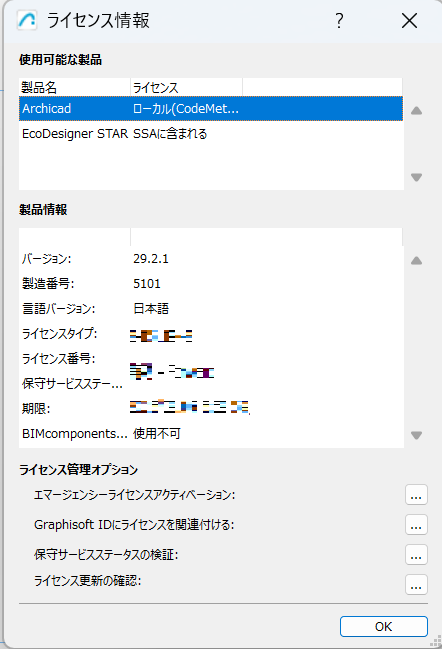The height and width of the screenshot is (649, 442).
Task: Open Graphisoft IDにライセンスを関連付ける button
Action: coord(416,525)
